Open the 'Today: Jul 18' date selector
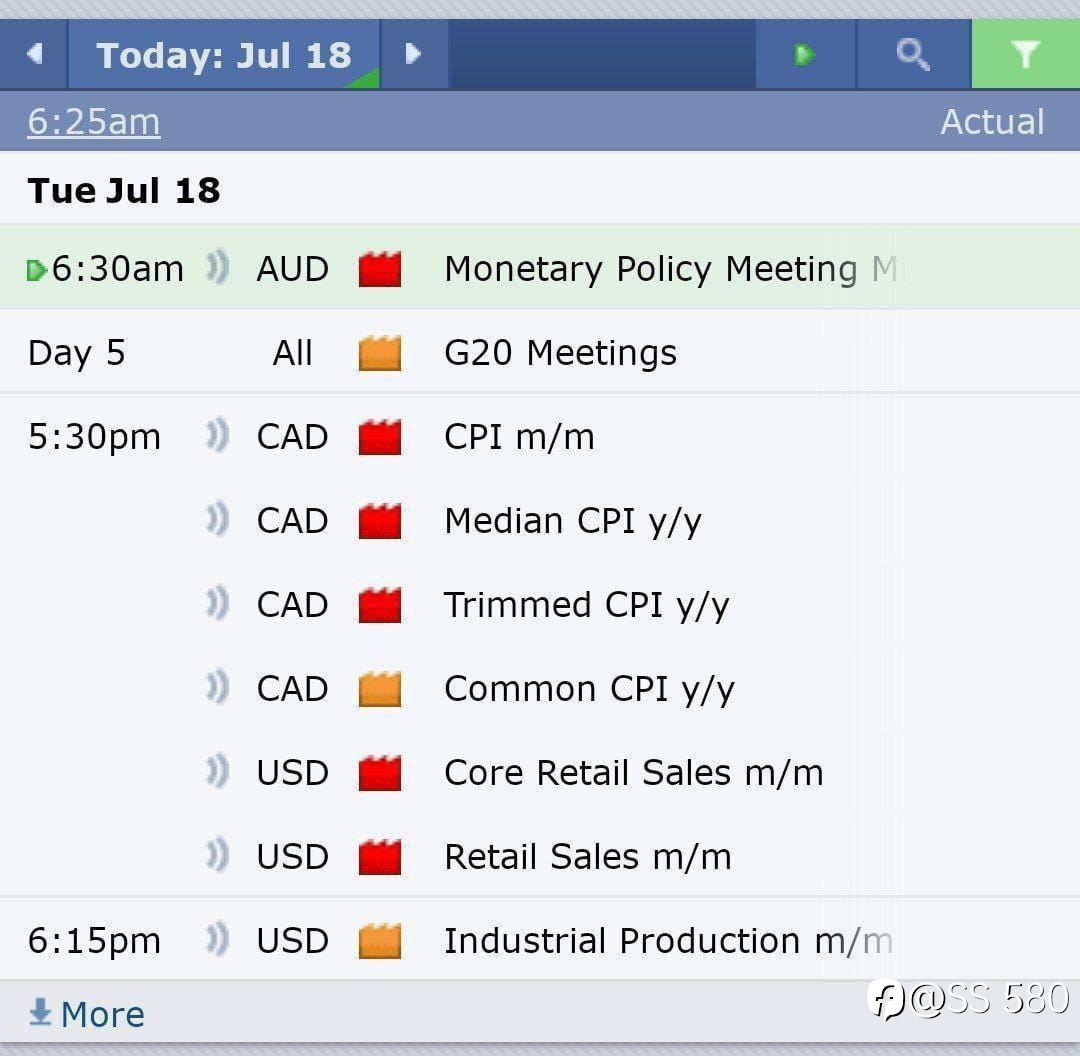Viewport: 1080px width, 1056px height. [x=224, y=54]
